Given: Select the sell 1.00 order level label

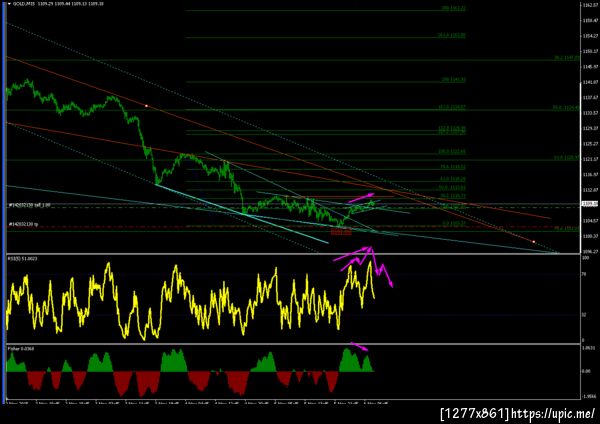Looking at the screenshot, I should point(29,205).
